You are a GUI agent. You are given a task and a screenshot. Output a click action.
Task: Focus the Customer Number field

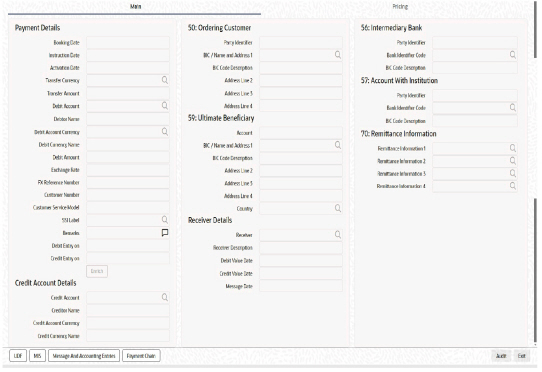pyautogui.click(x=128, y=195)
